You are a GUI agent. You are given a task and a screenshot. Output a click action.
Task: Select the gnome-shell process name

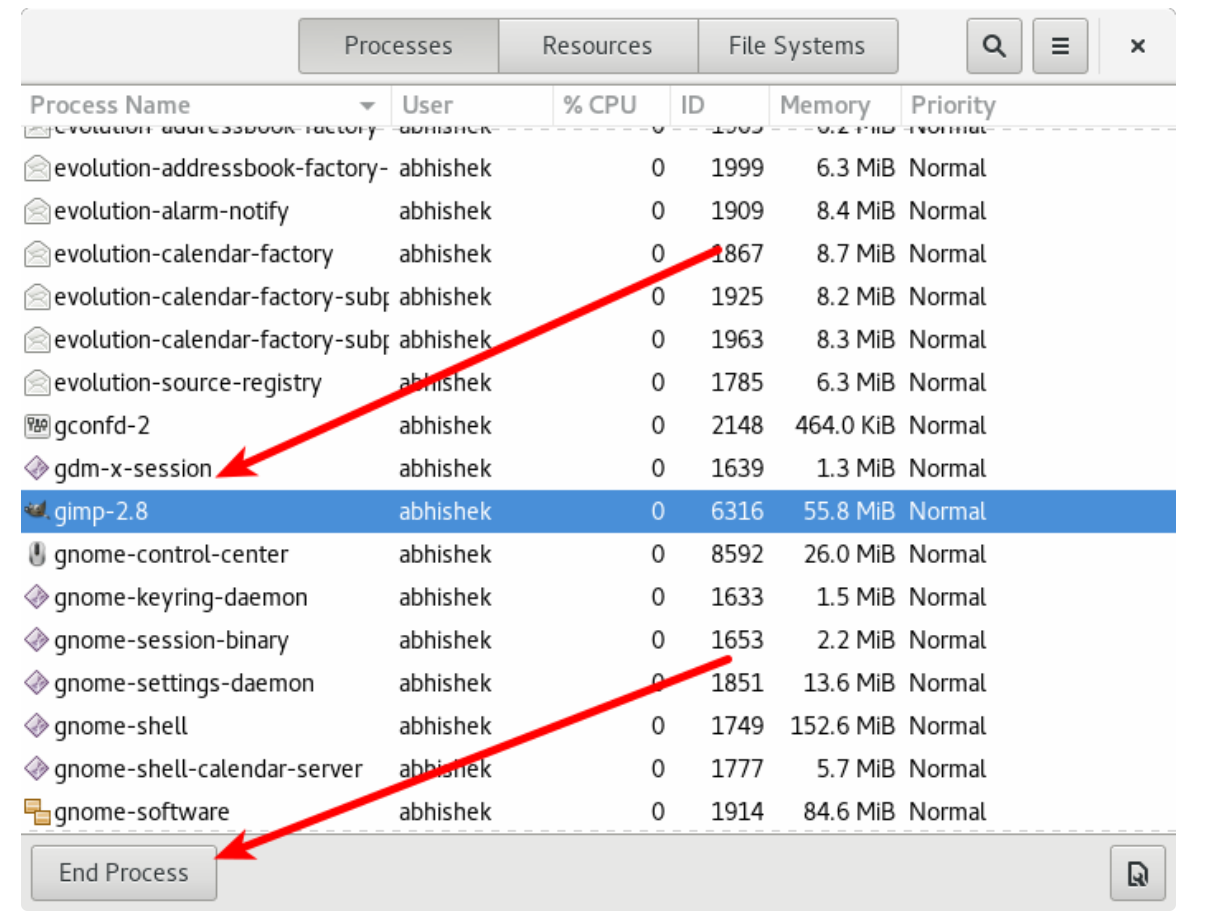click(x=121, y=727)
